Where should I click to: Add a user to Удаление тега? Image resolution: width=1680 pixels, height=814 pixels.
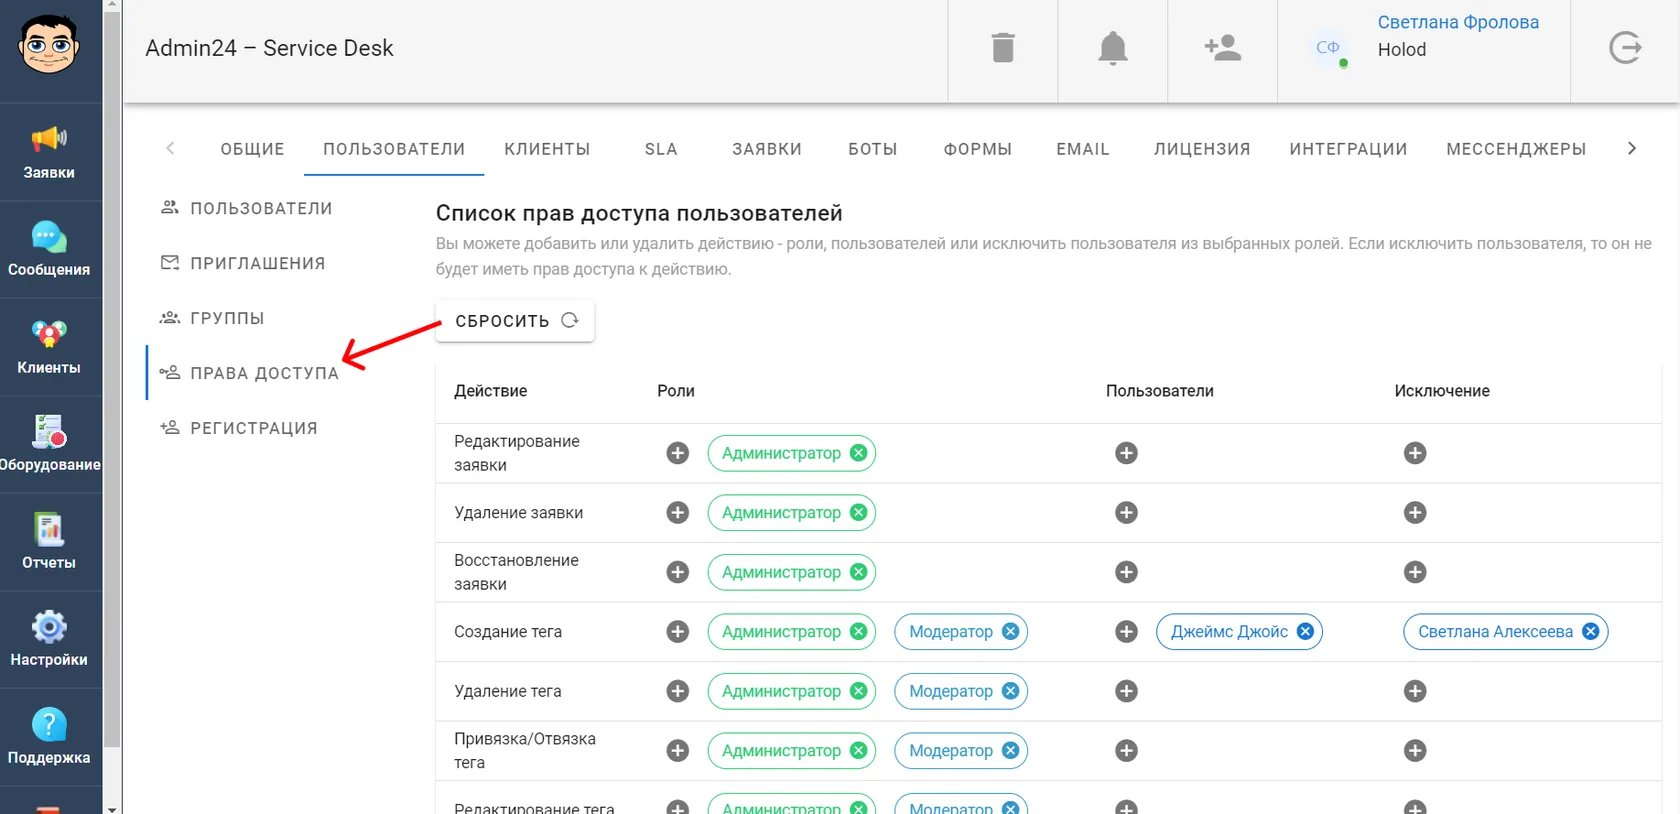1127,691
